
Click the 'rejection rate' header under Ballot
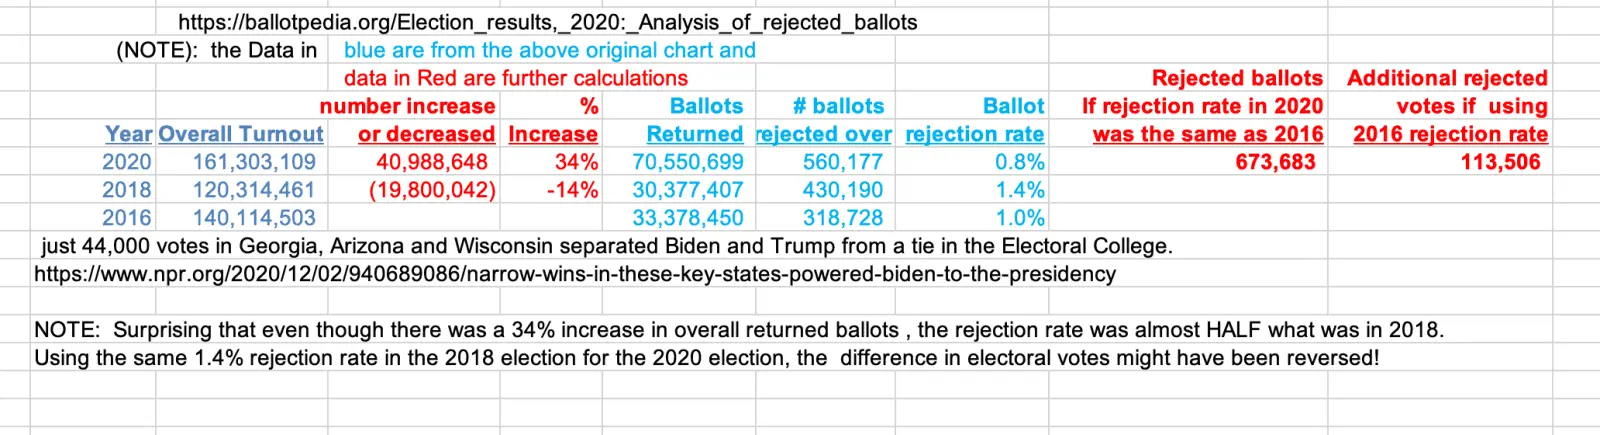tap(975, 134)
